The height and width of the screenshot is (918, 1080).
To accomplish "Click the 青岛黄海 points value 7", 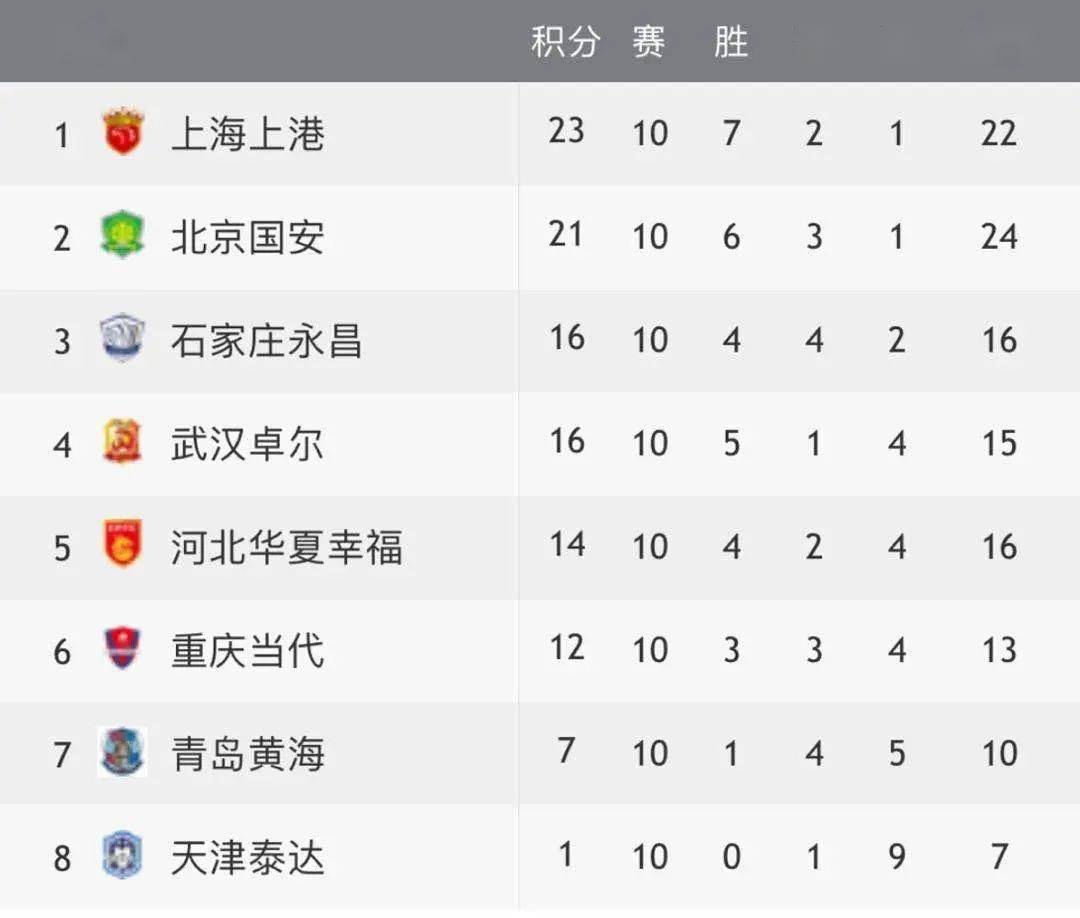I will click(x=566, y=751).
